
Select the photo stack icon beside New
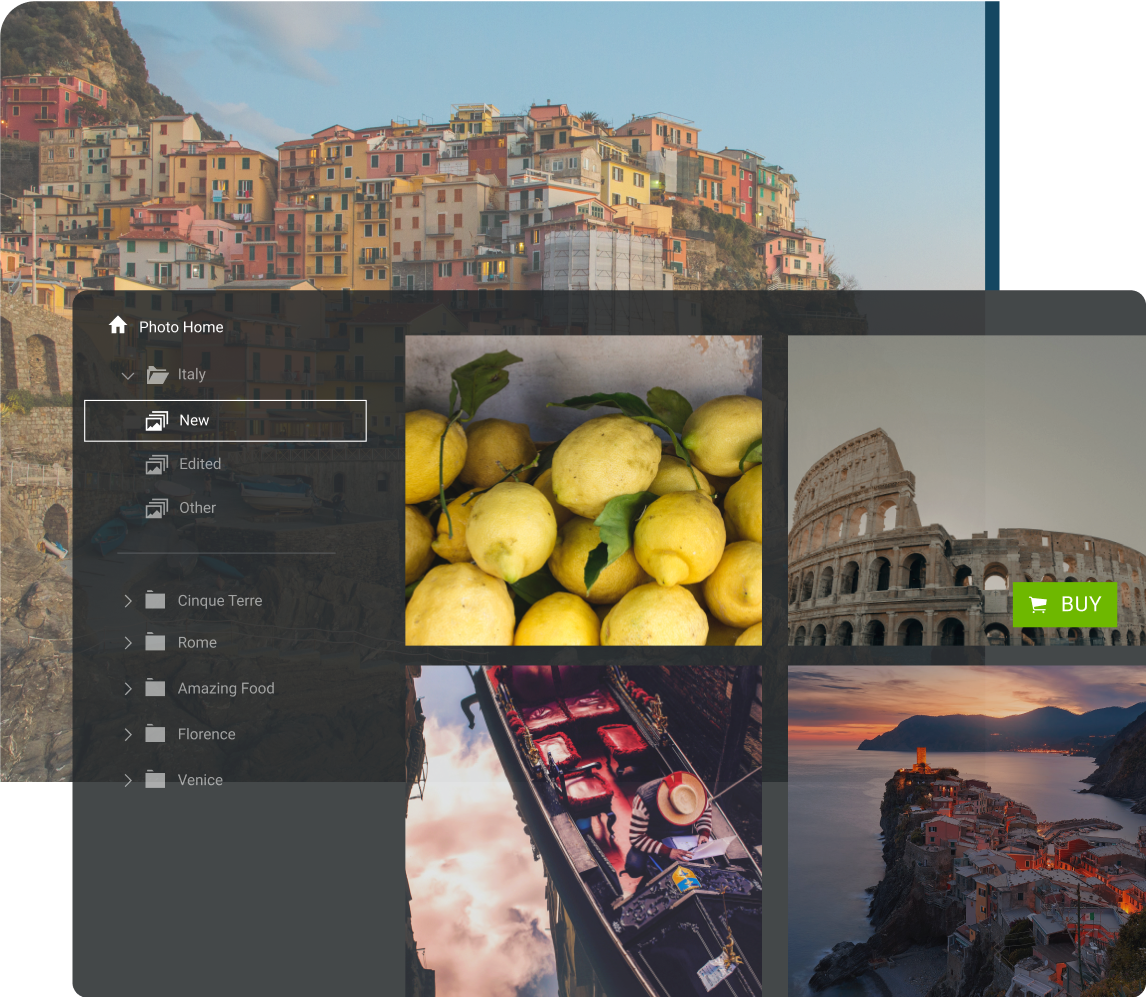click(x=157, y=420)
